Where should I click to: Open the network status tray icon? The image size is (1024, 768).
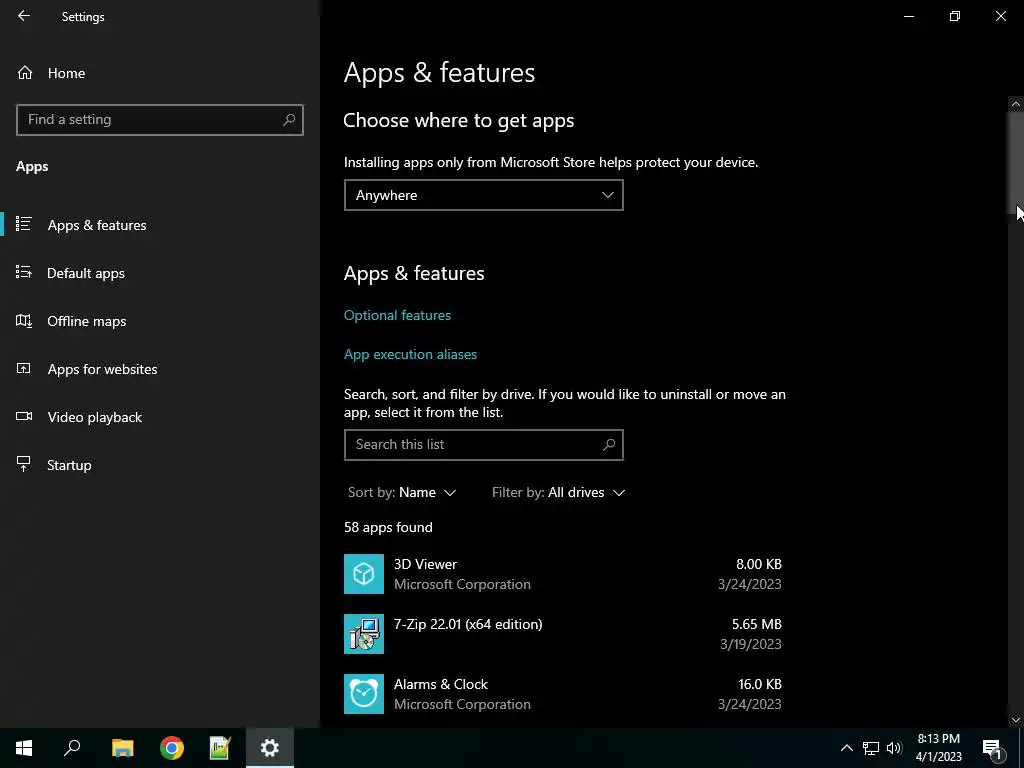(871, 748)
